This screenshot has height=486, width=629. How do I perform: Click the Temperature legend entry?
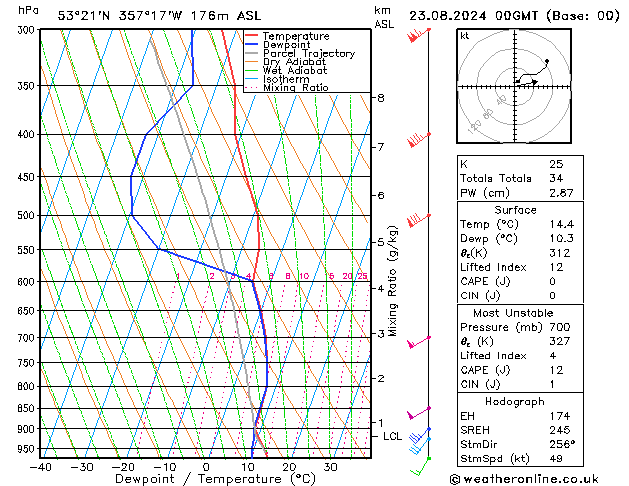[x=296, y=36]
